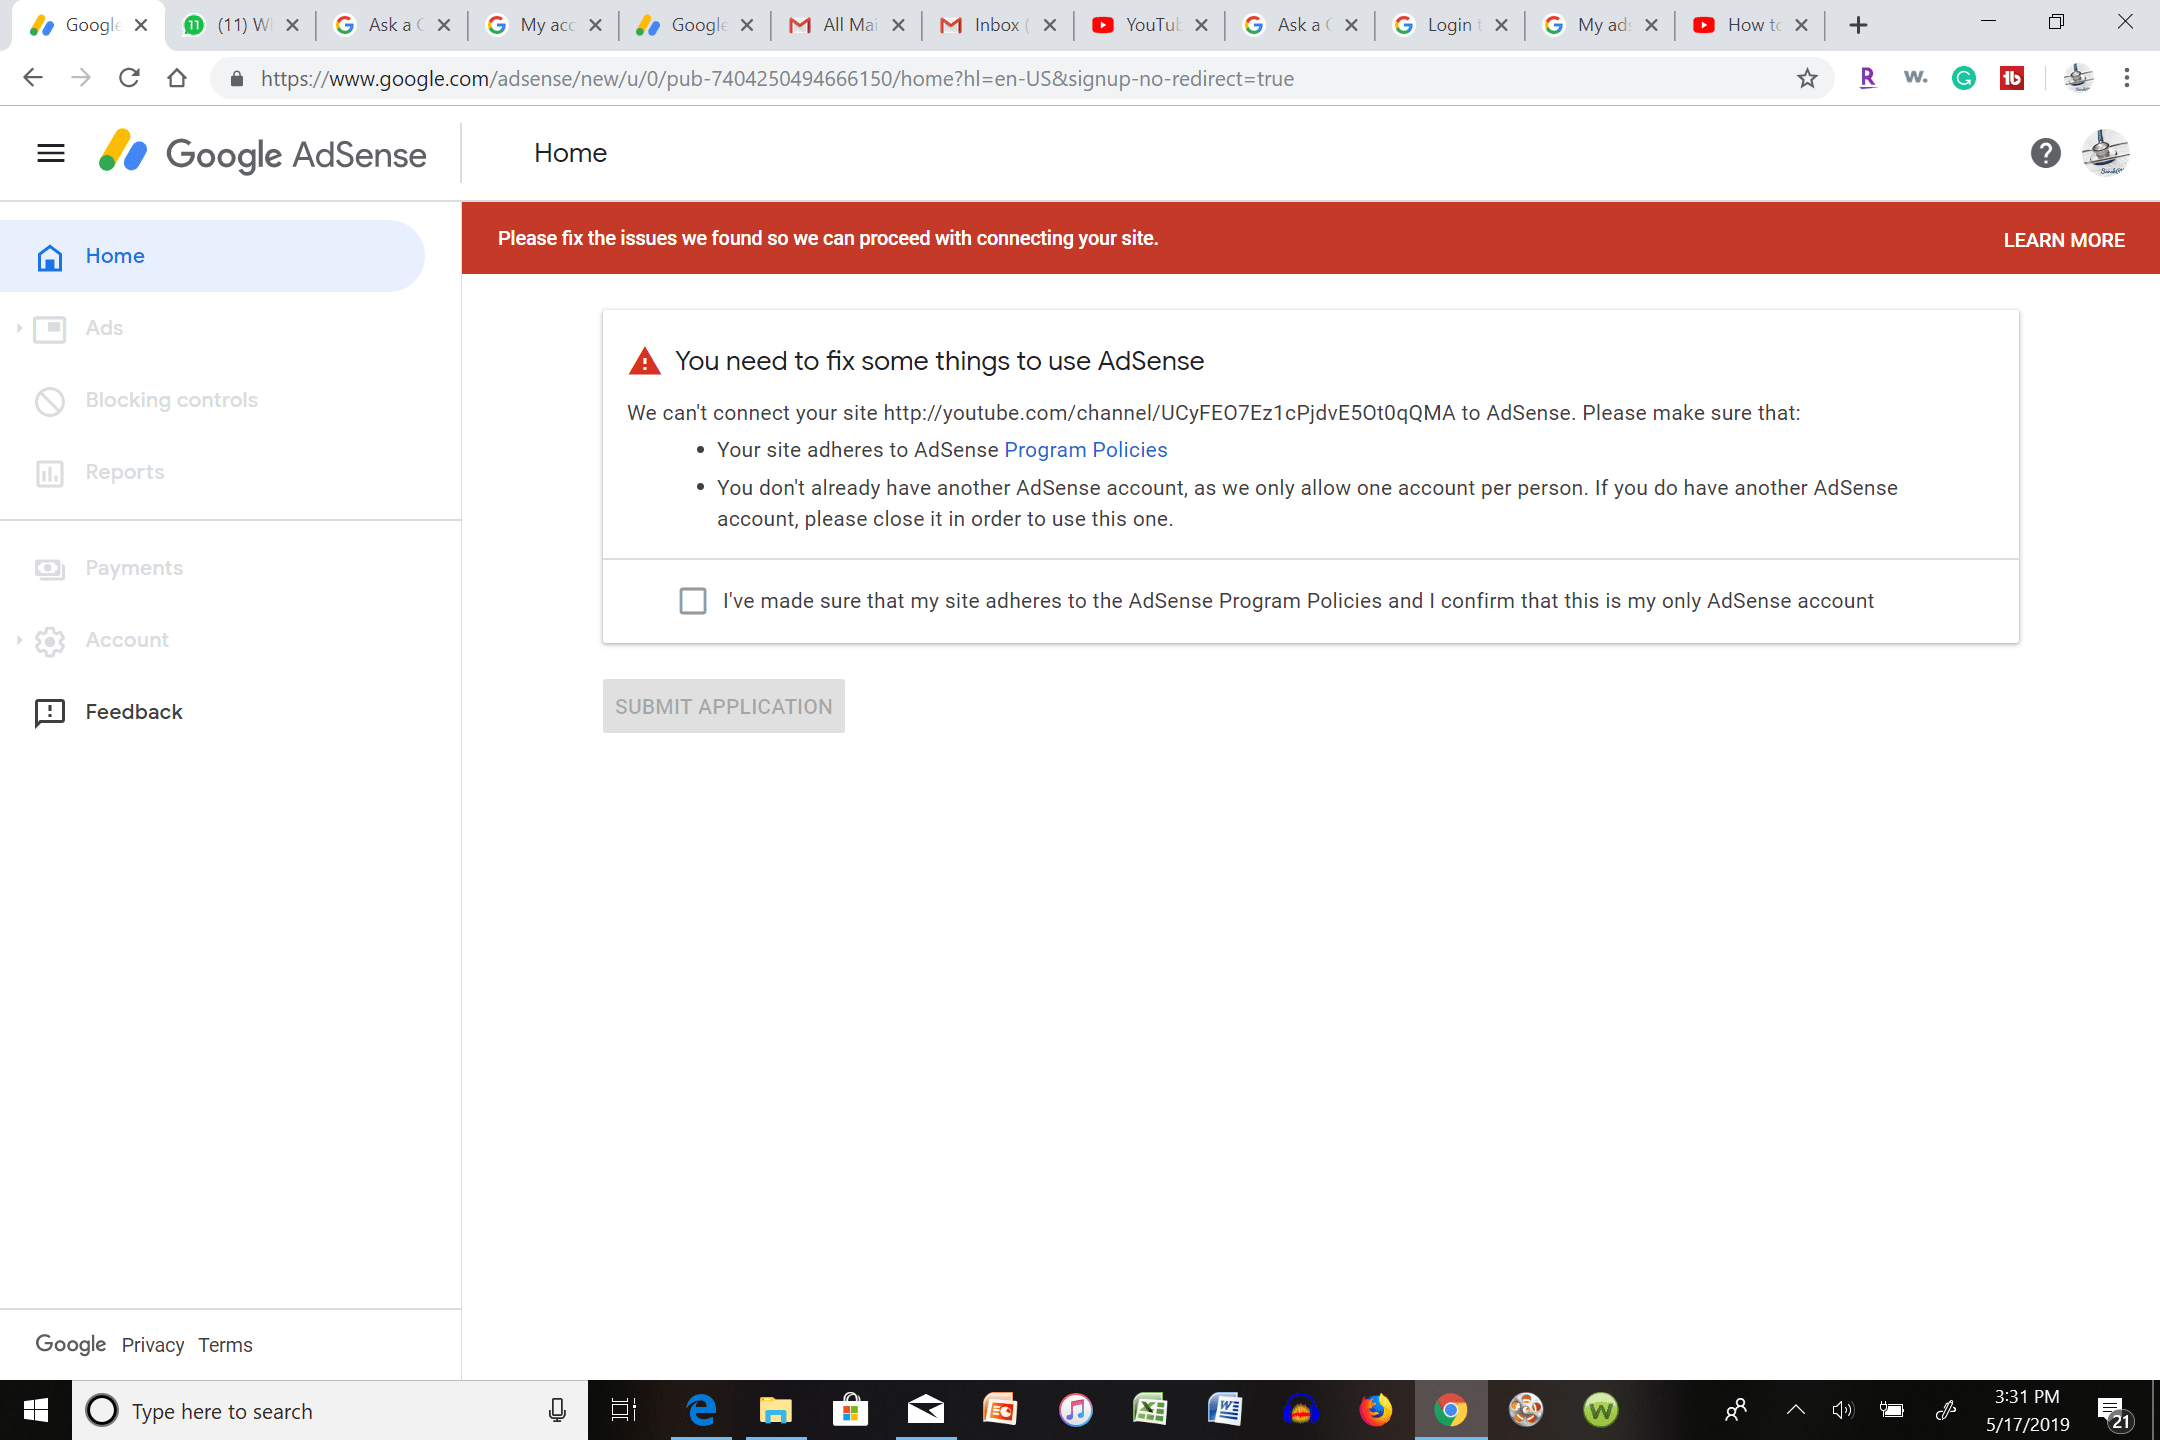2160x1440 pixels.
Task: Click LEARN MORE in red banner
Action: [x=2063, y=240]
